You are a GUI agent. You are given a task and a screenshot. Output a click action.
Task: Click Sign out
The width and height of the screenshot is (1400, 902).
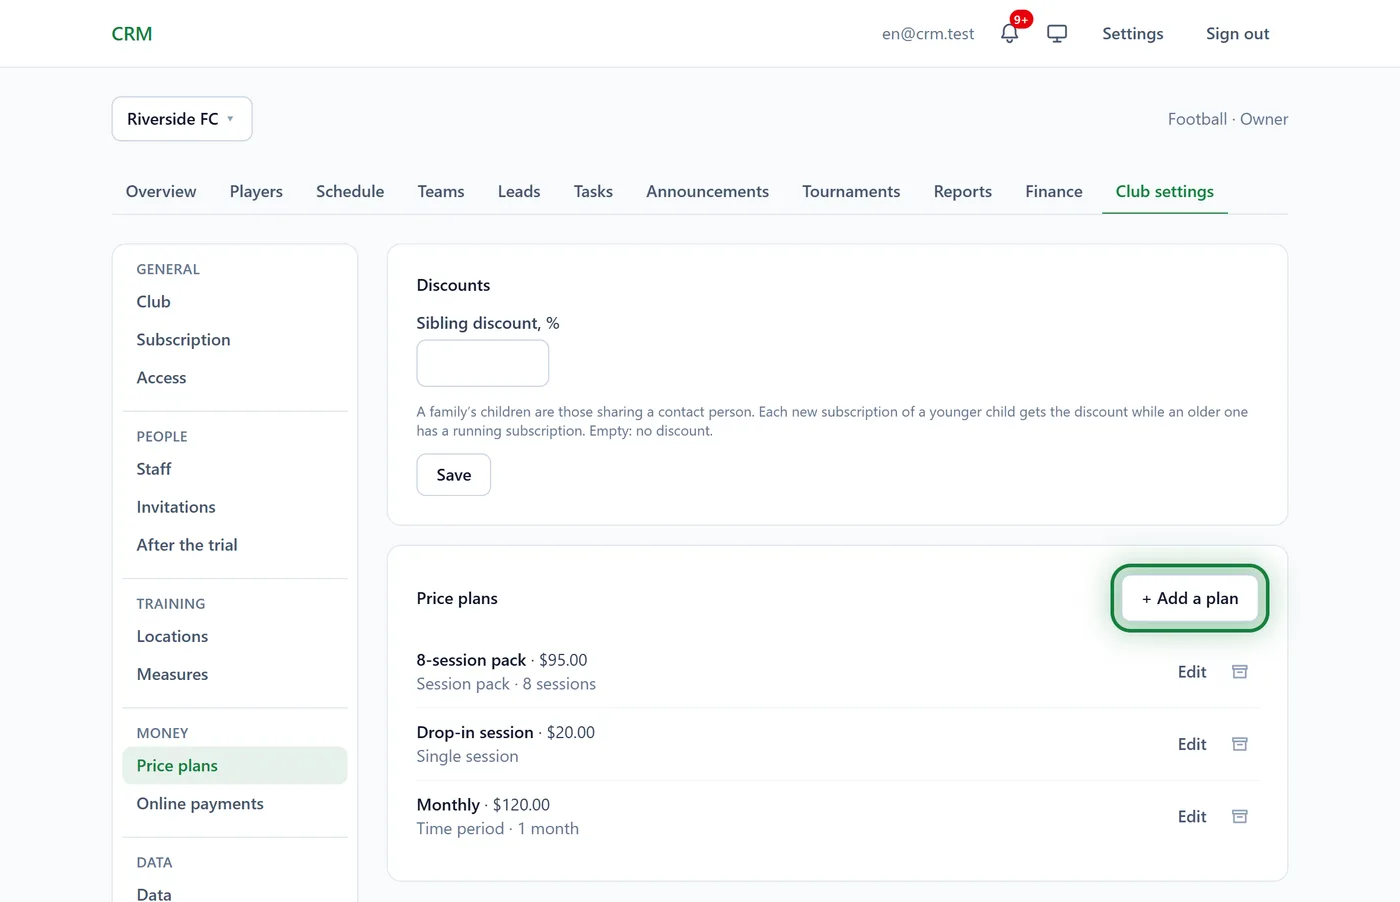click(1237, 34)
